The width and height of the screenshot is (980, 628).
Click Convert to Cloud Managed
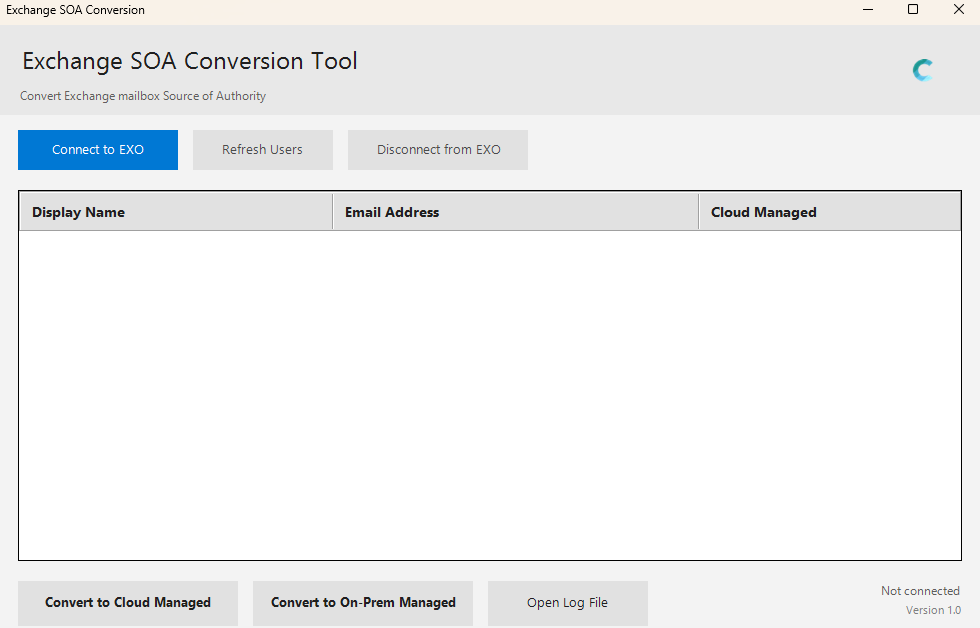tap(128, 603)
